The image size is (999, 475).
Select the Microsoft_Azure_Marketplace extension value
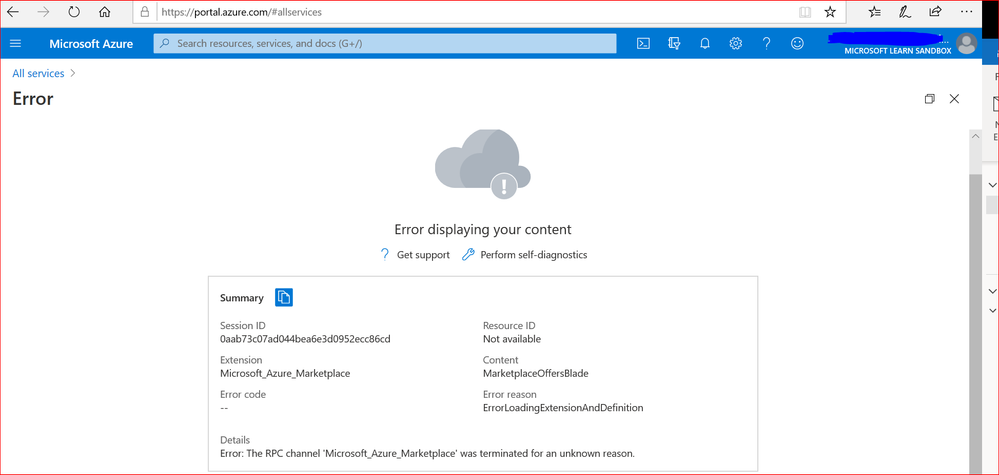285,373
